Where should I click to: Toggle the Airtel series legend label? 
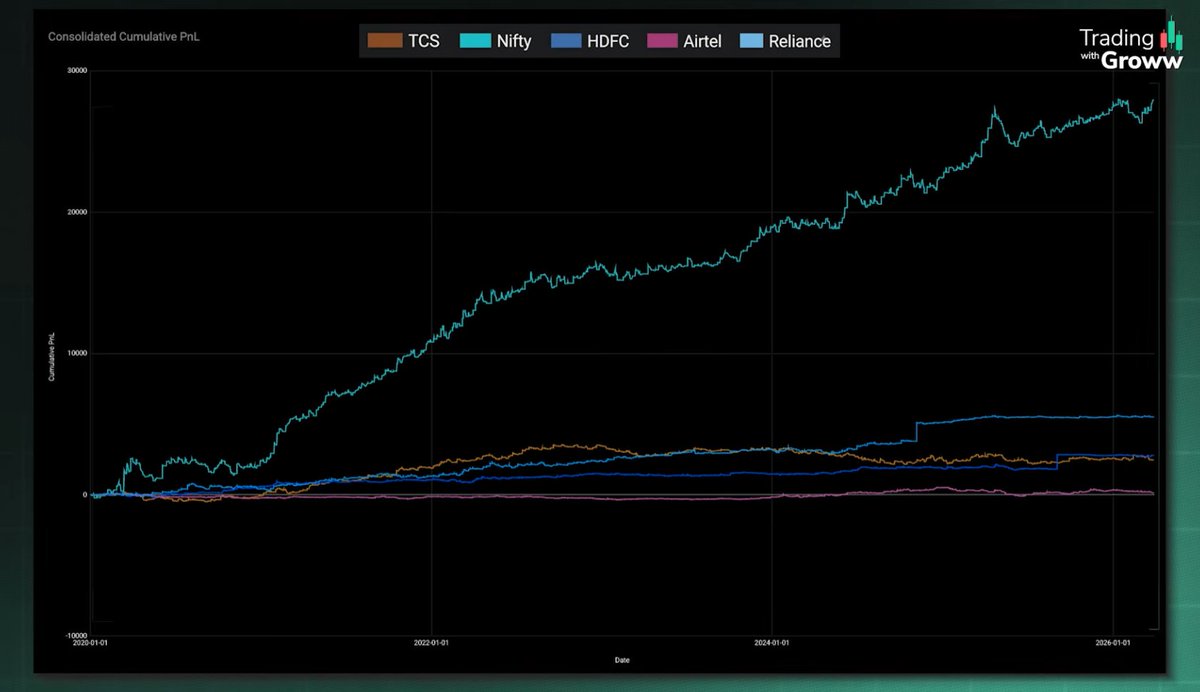click(703, 41)
